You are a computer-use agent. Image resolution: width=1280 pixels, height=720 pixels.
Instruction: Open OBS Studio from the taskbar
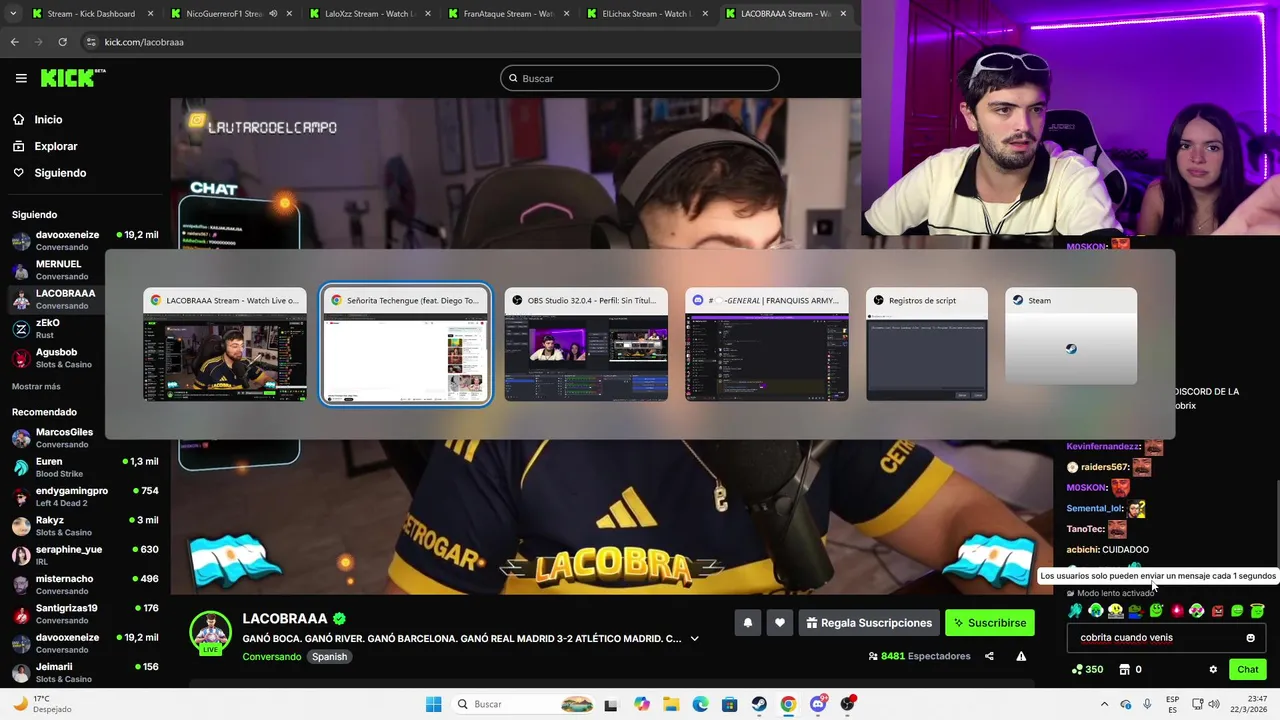[x=848, y=704]
